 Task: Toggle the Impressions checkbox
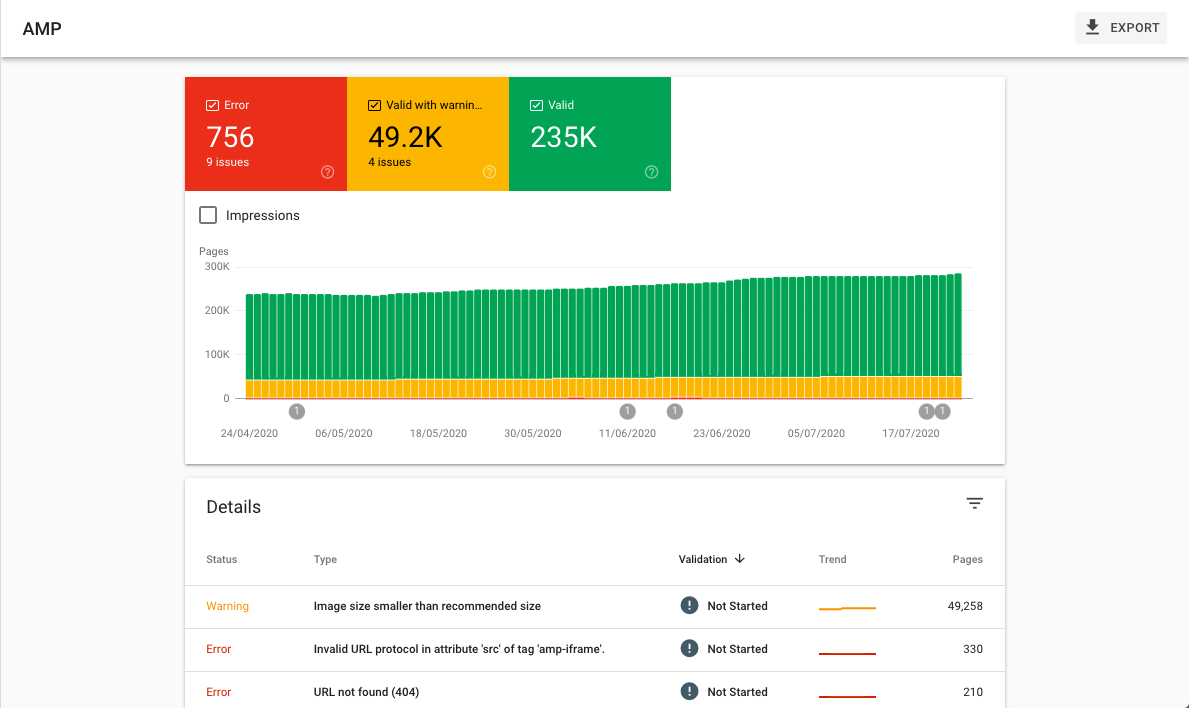207,214
